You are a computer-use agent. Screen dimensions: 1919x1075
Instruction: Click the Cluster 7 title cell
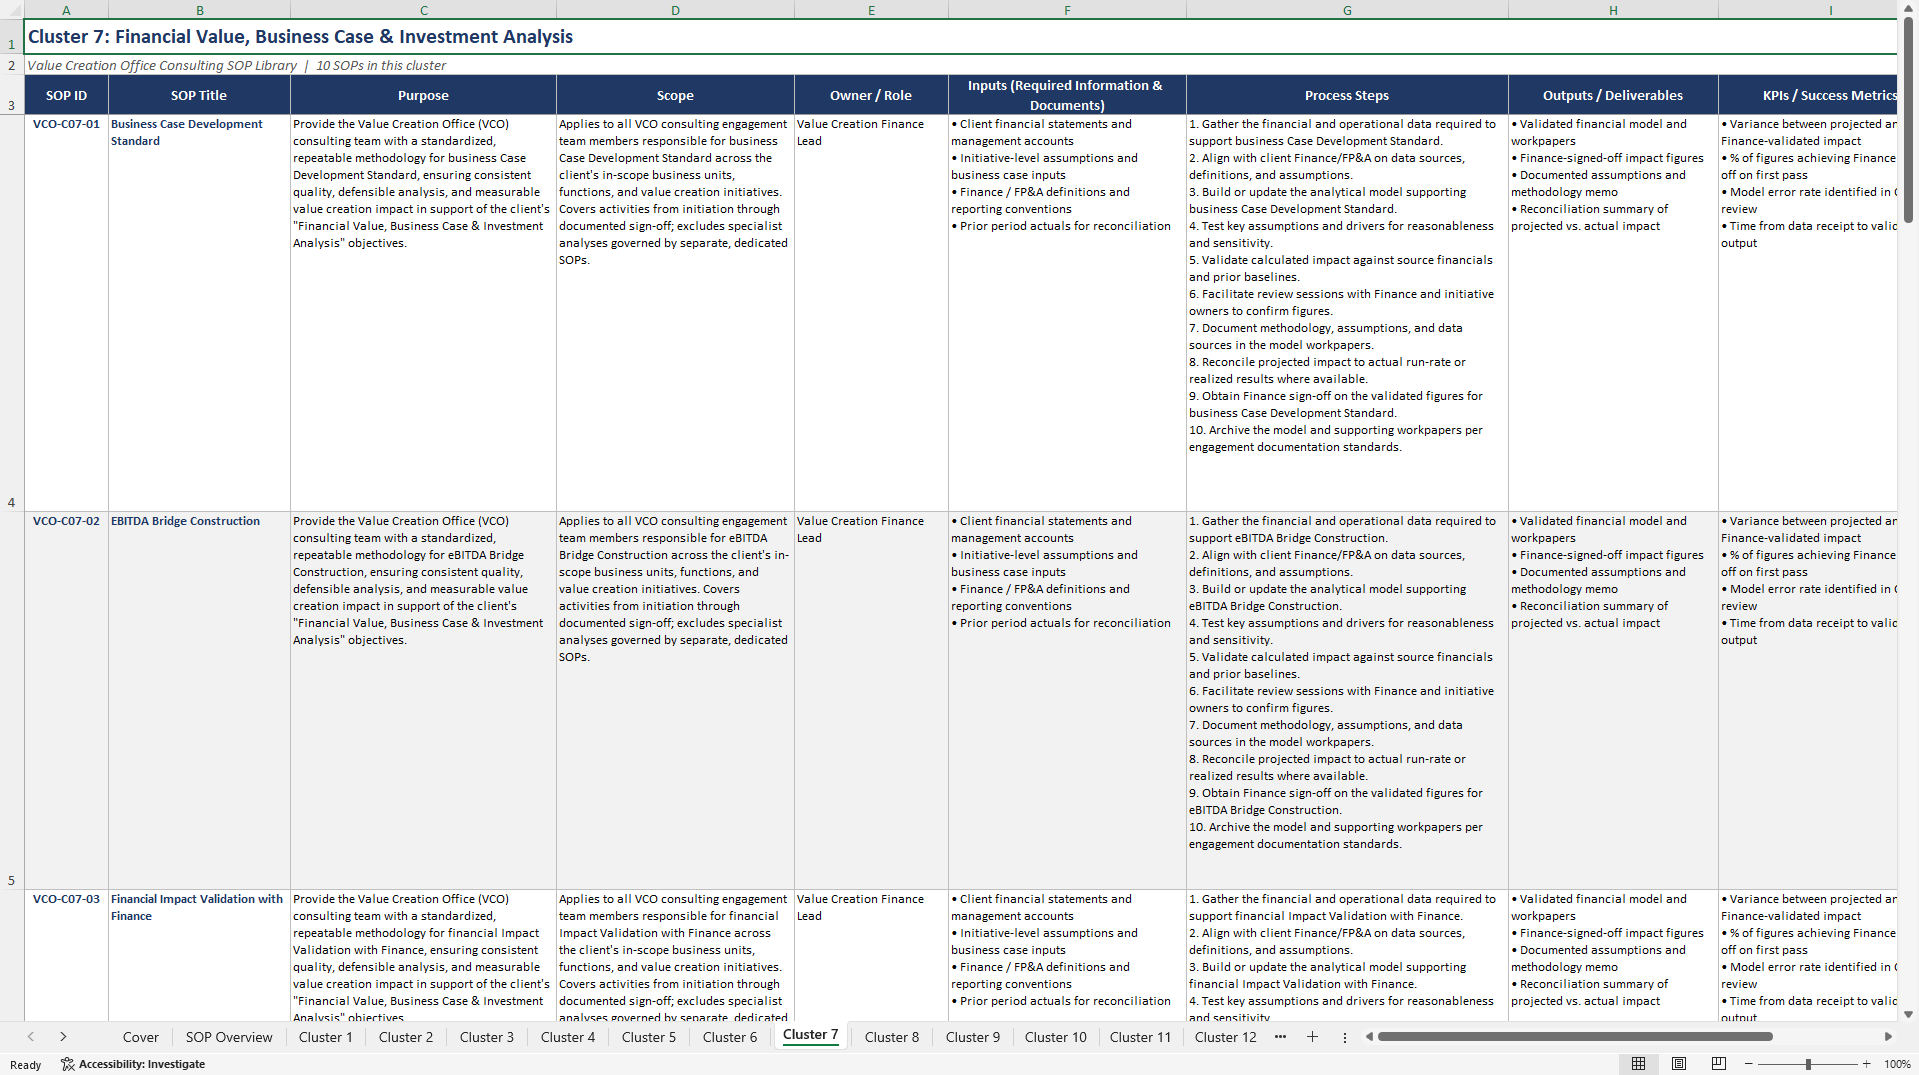960,37
